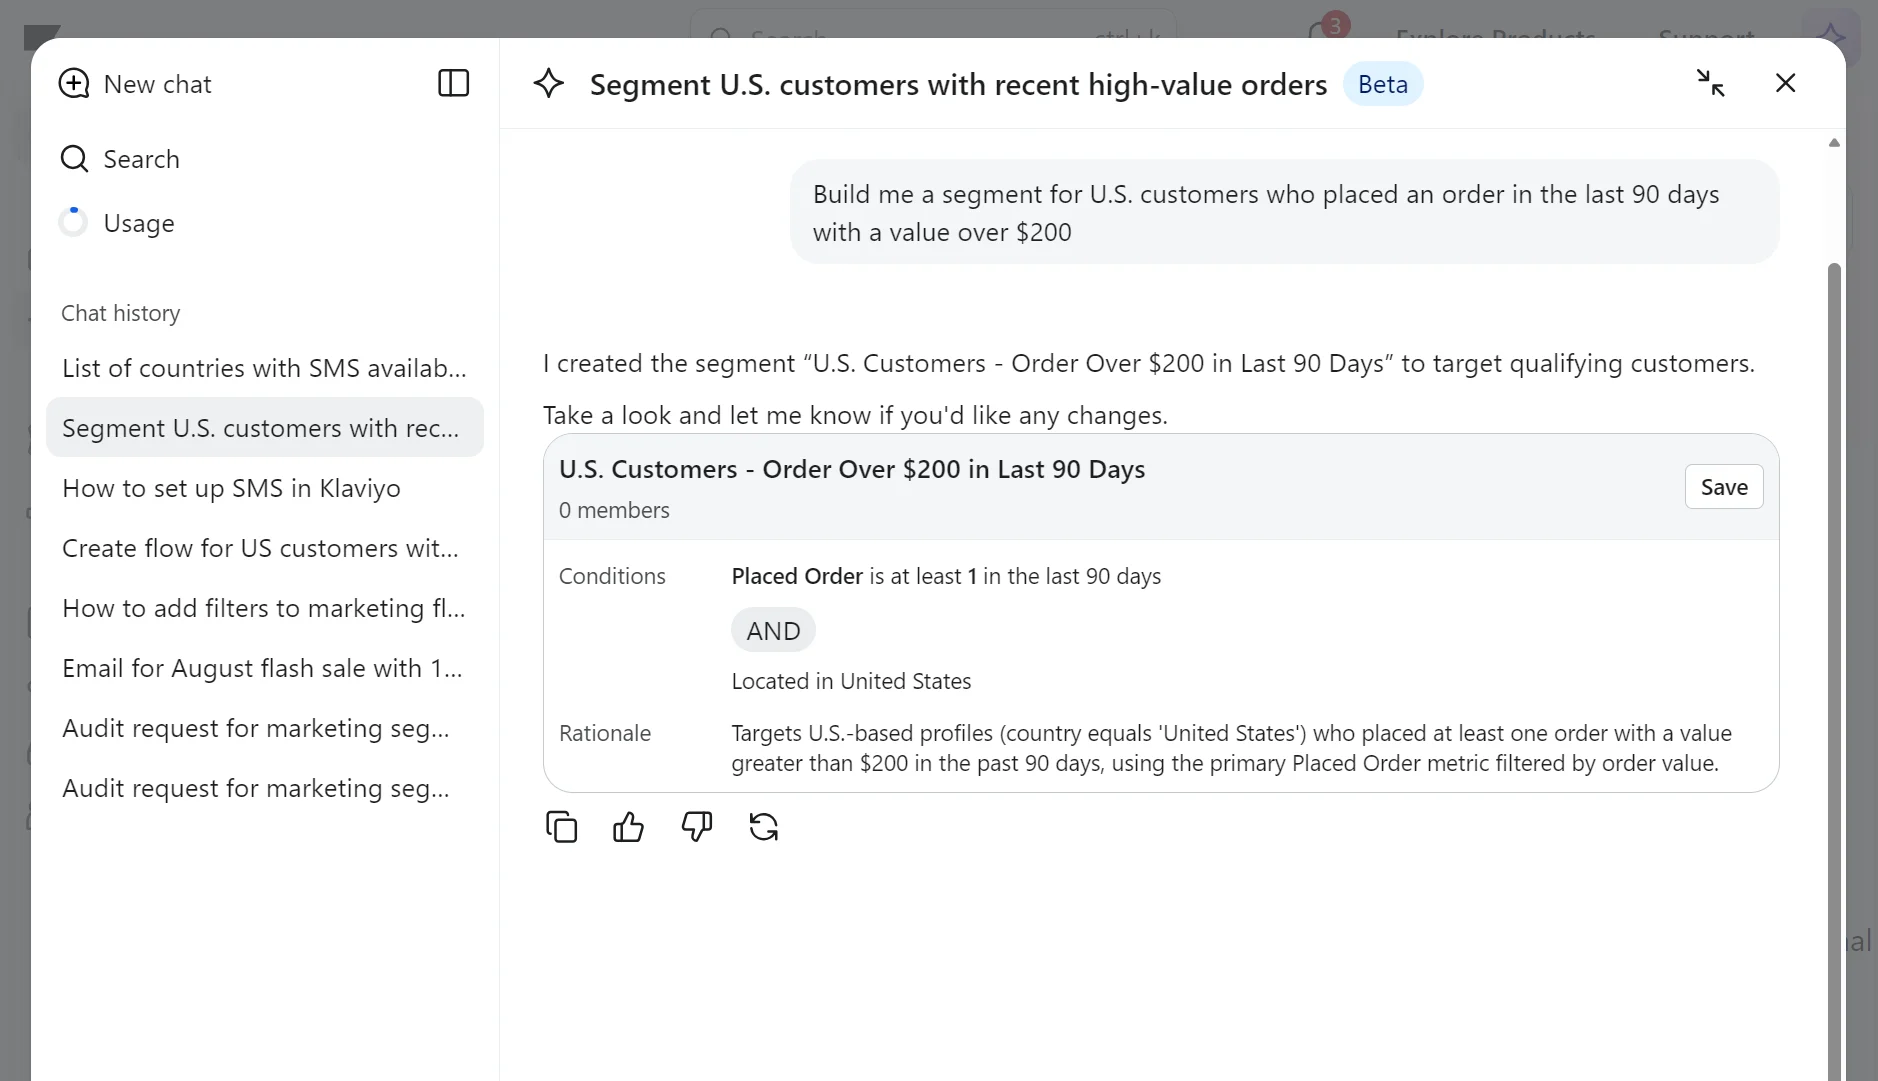
Task: Open the last 'Audit request for marketing seg...' chat
Action: point(265,788)
